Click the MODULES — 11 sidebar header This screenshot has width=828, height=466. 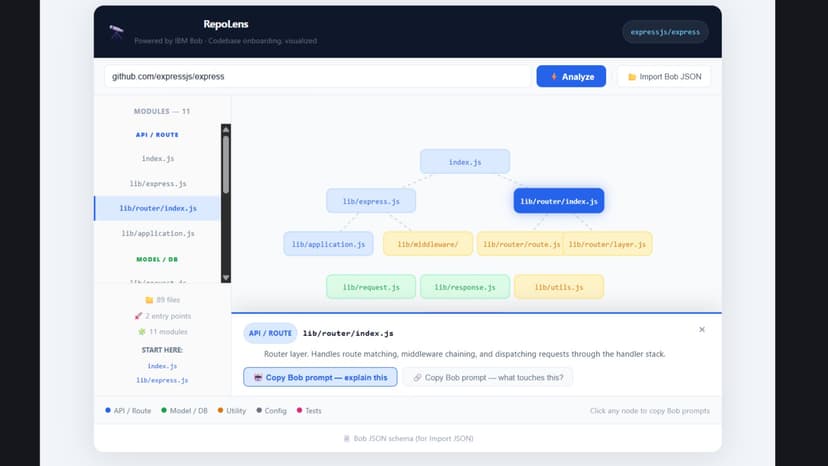coord(162,111)
